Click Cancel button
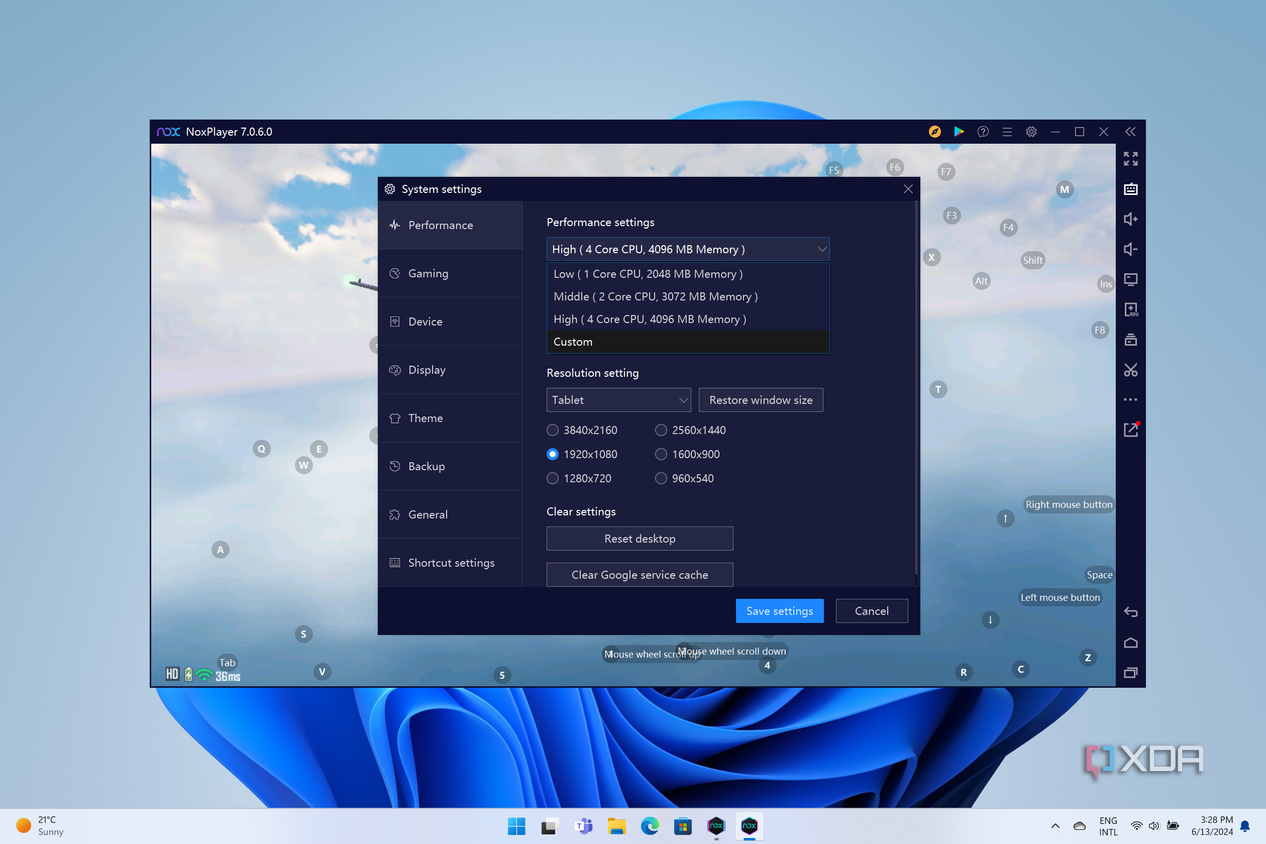The width and height of the screenshot is (1266, 844). [x=871, y=611]
